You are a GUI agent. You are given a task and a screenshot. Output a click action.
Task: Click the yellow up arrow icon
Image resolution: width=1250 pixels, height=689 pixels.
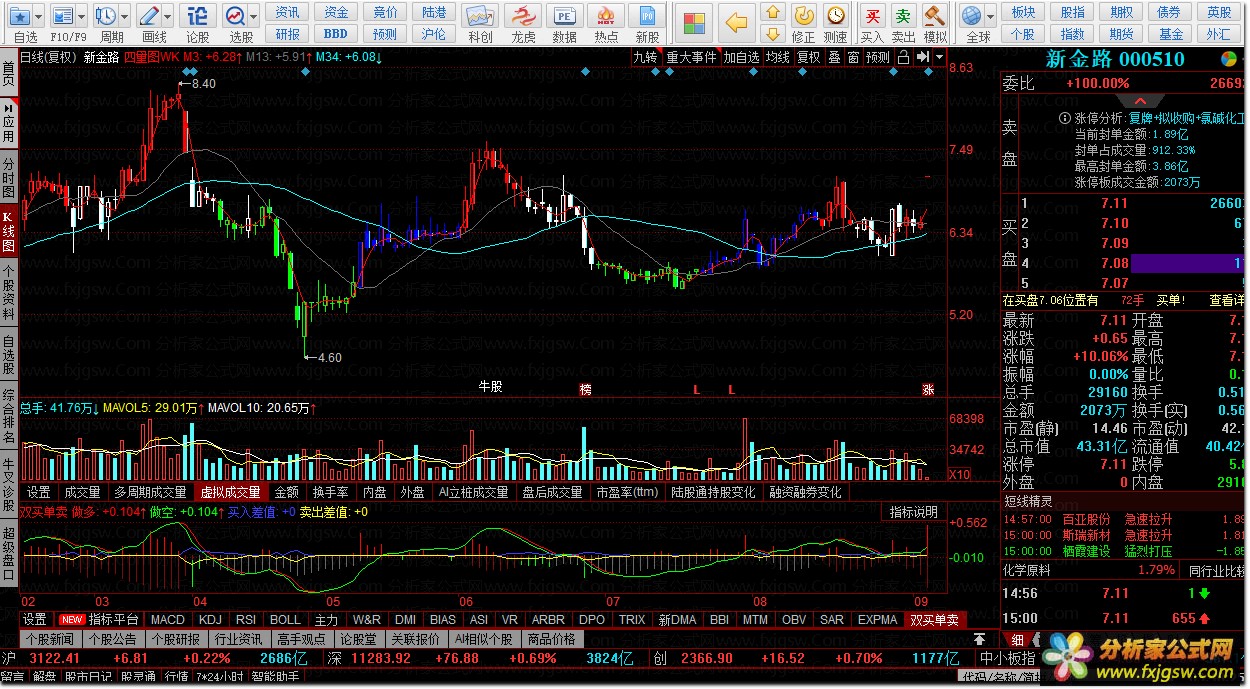pyautogui.click(x=772, y=12)
